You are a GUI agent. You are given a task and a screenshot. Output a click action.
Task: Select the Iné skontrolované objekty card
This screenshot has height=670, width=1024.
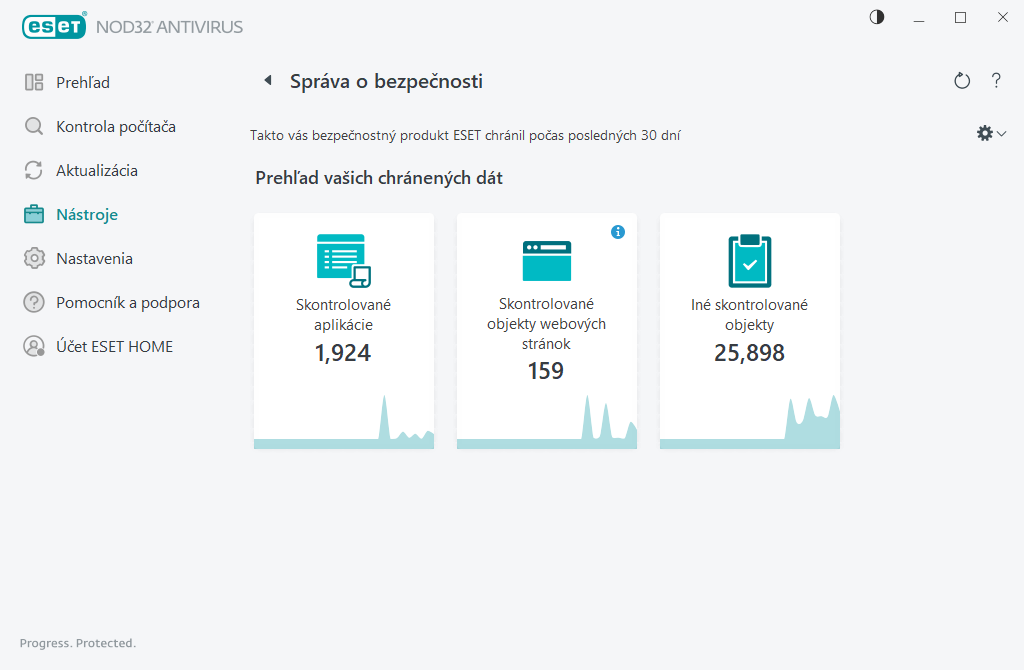750,330
